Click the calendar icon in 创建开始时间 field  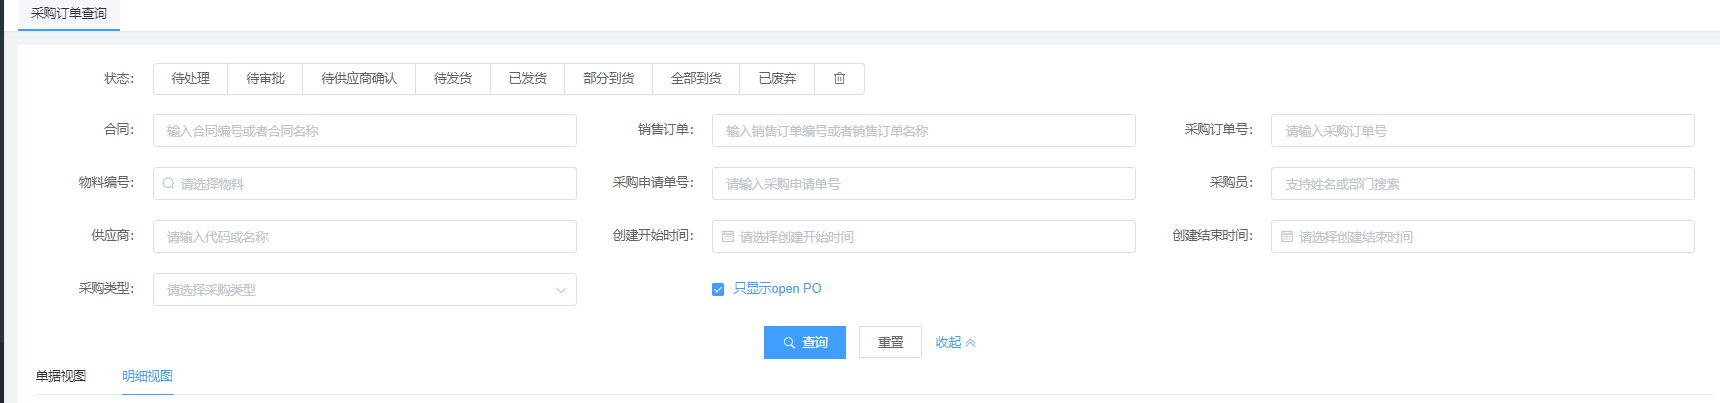(728, 237)
